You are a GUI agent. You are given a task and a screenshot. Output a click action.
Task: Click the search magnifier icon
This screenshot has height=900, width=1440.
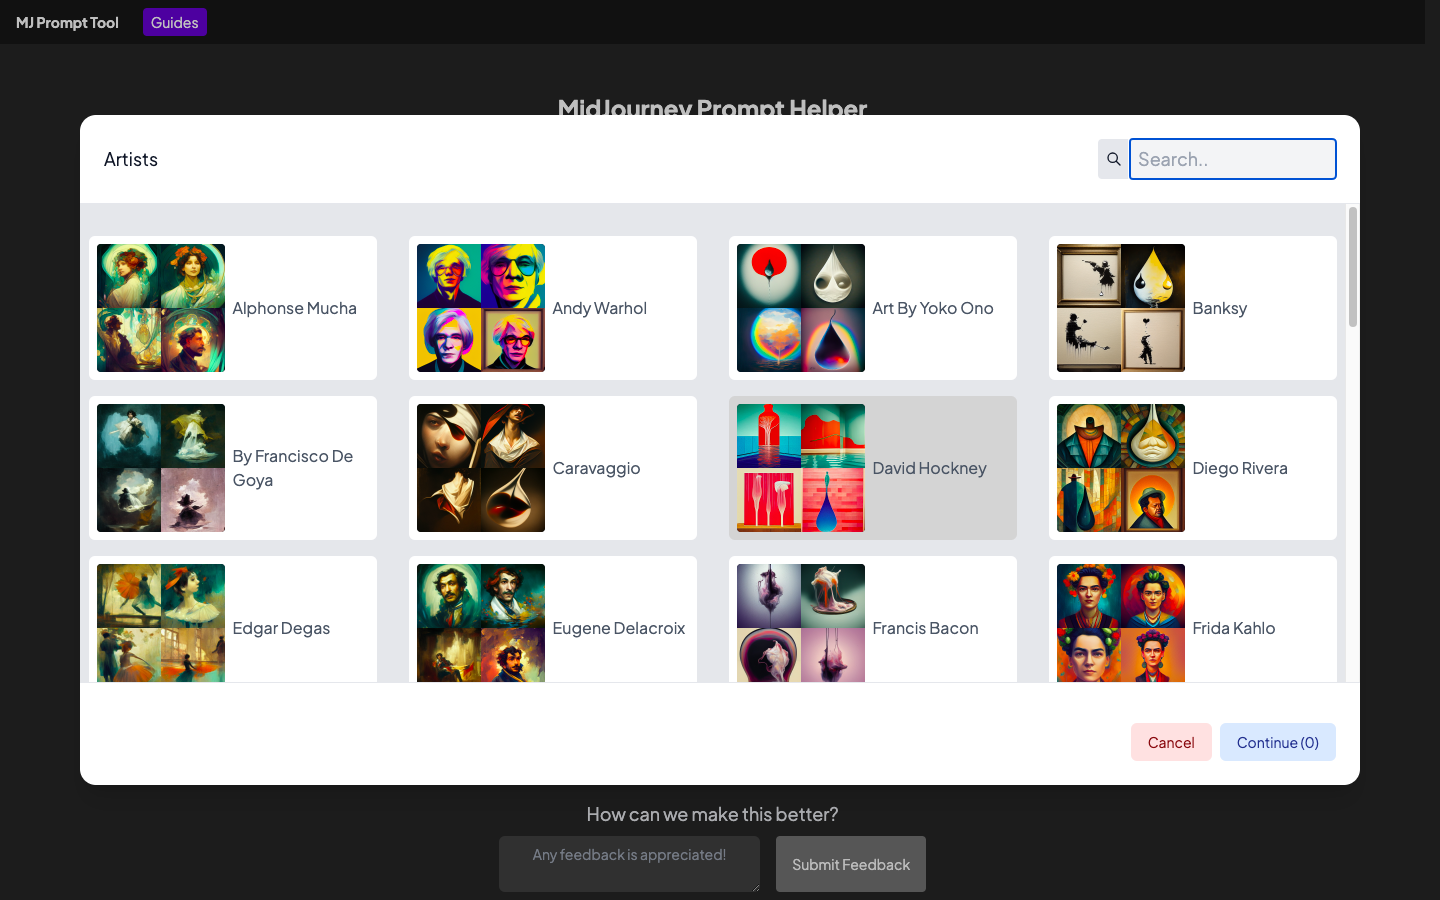click(x=1113, y=159)
